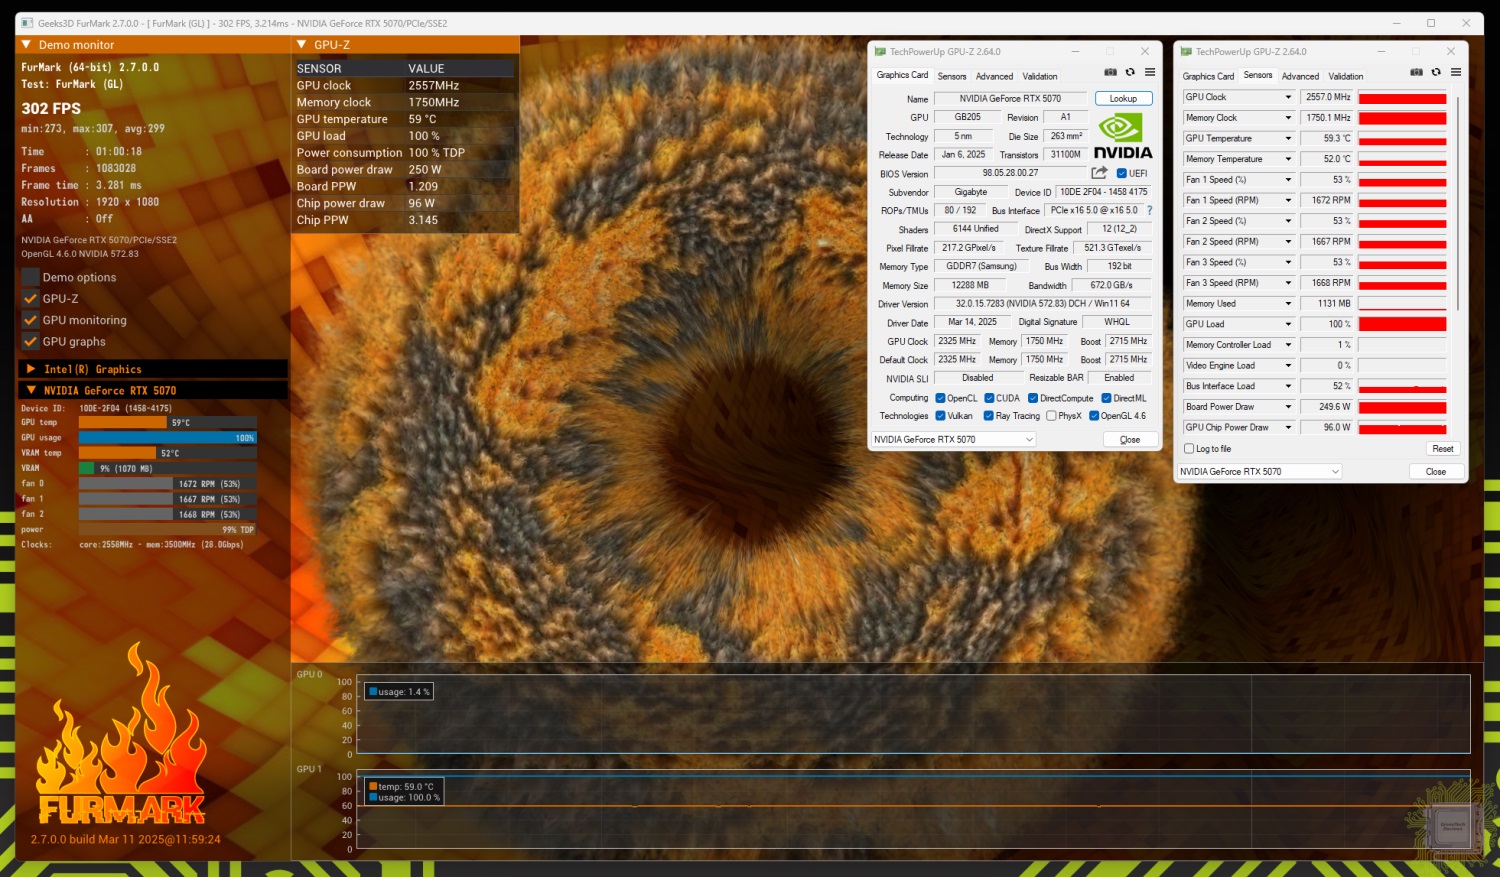Click Close button in Graphics Card window
1500x877 pixels.
pos(1130,439)
